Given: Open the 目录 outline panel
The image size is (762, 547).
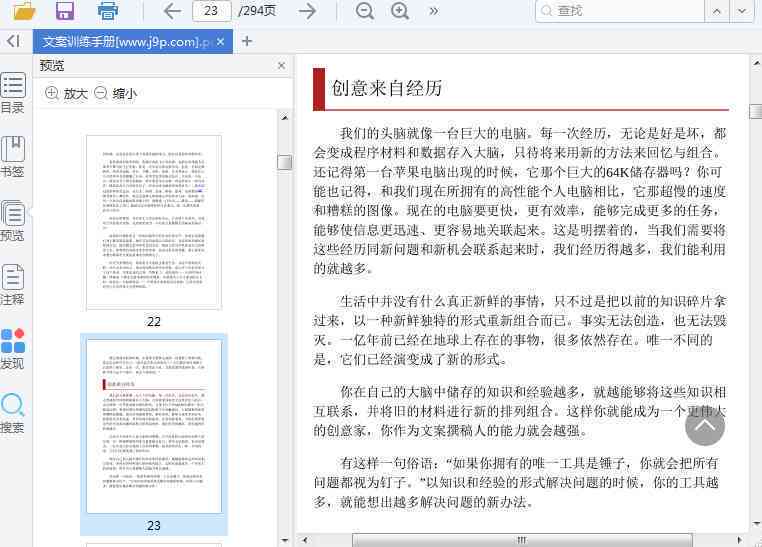Looking at the screenshot, I should pos(13,93).
